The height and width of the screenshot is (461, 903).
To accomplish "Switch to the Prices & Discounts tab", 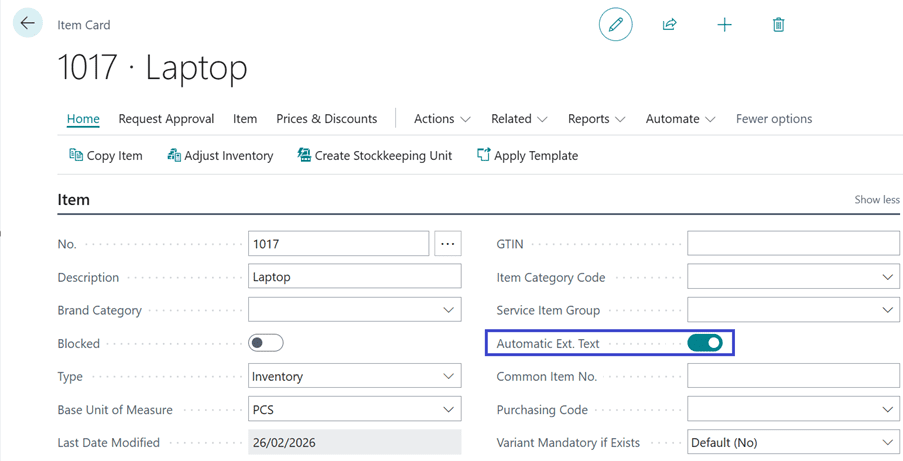I will (326, 118).
